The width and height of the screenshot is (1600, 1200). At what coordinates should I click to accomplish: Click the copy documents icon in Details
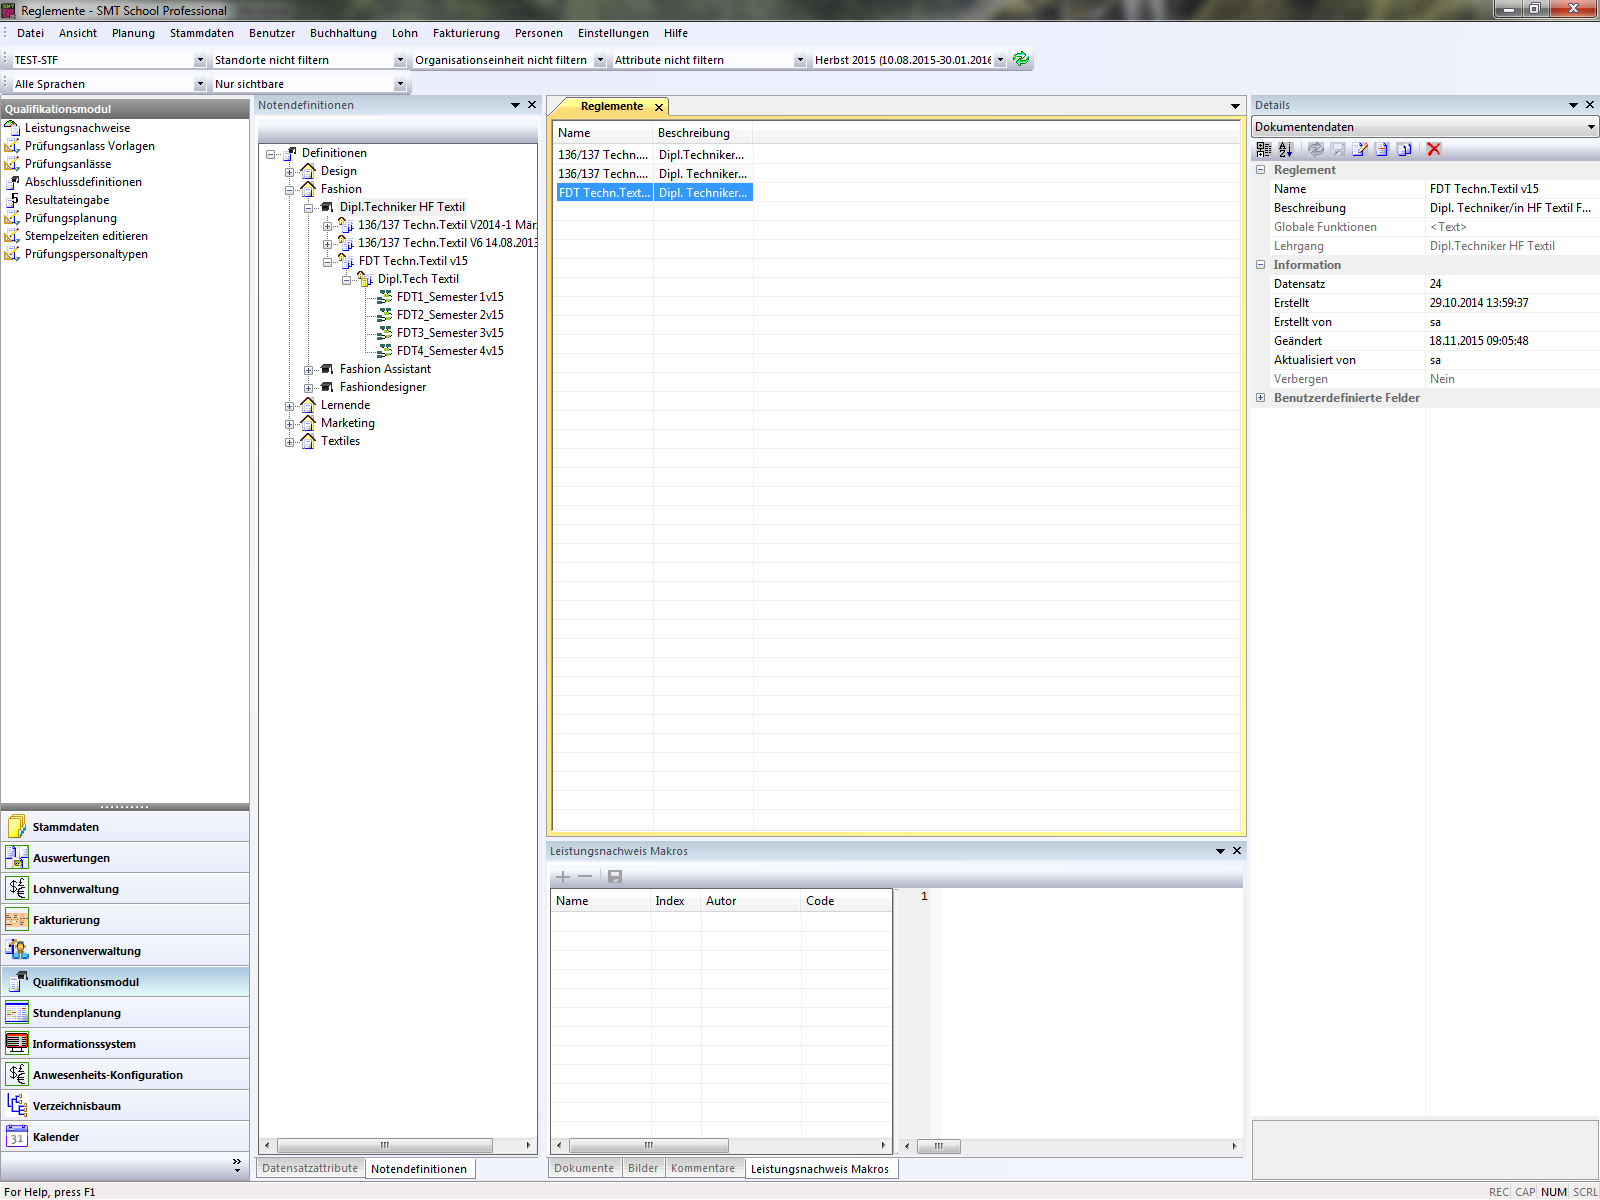1404,149
